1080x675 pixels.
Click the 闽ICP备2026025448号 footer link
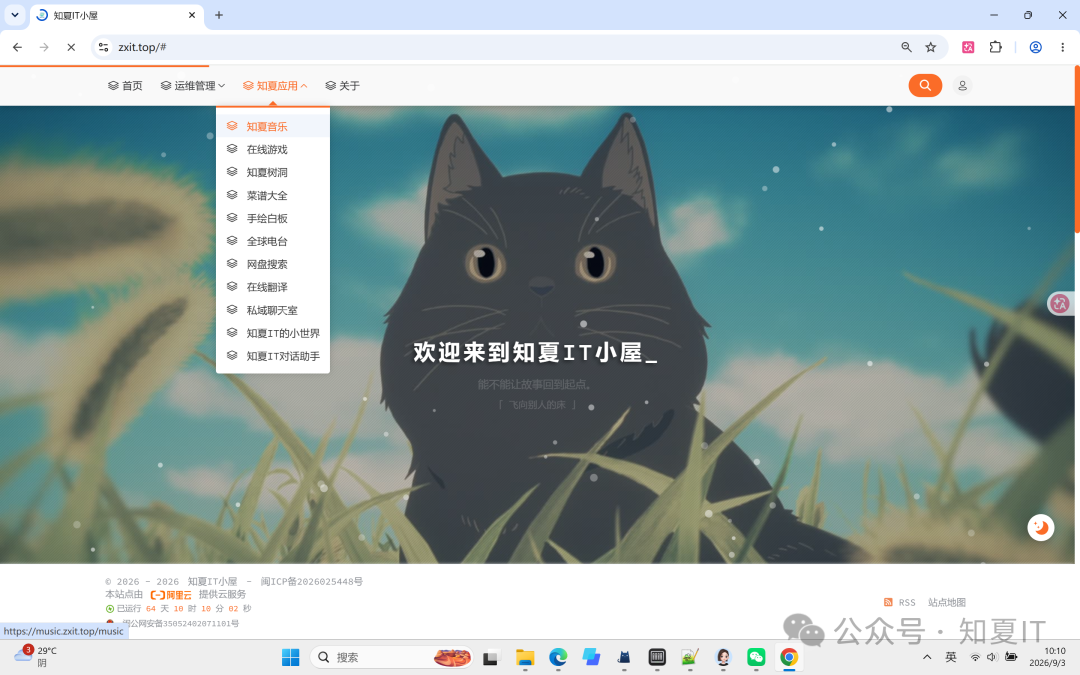(x=311, y=581)
